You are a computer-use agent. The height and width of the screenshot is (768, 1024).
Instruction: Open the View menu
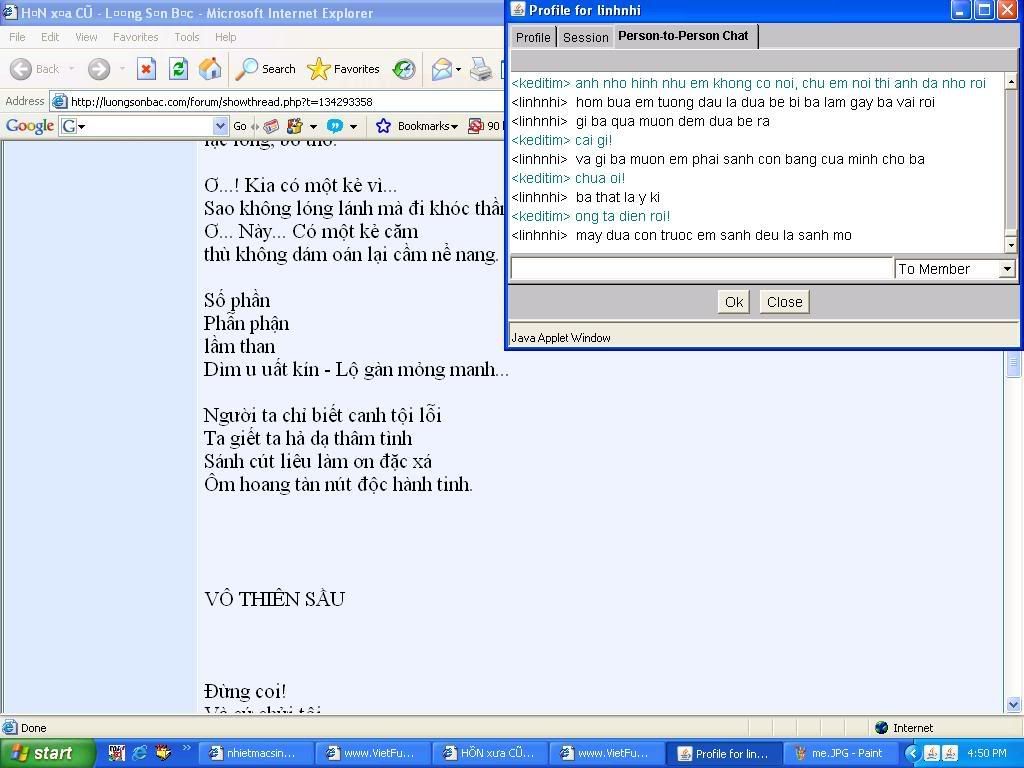[86, 37]
